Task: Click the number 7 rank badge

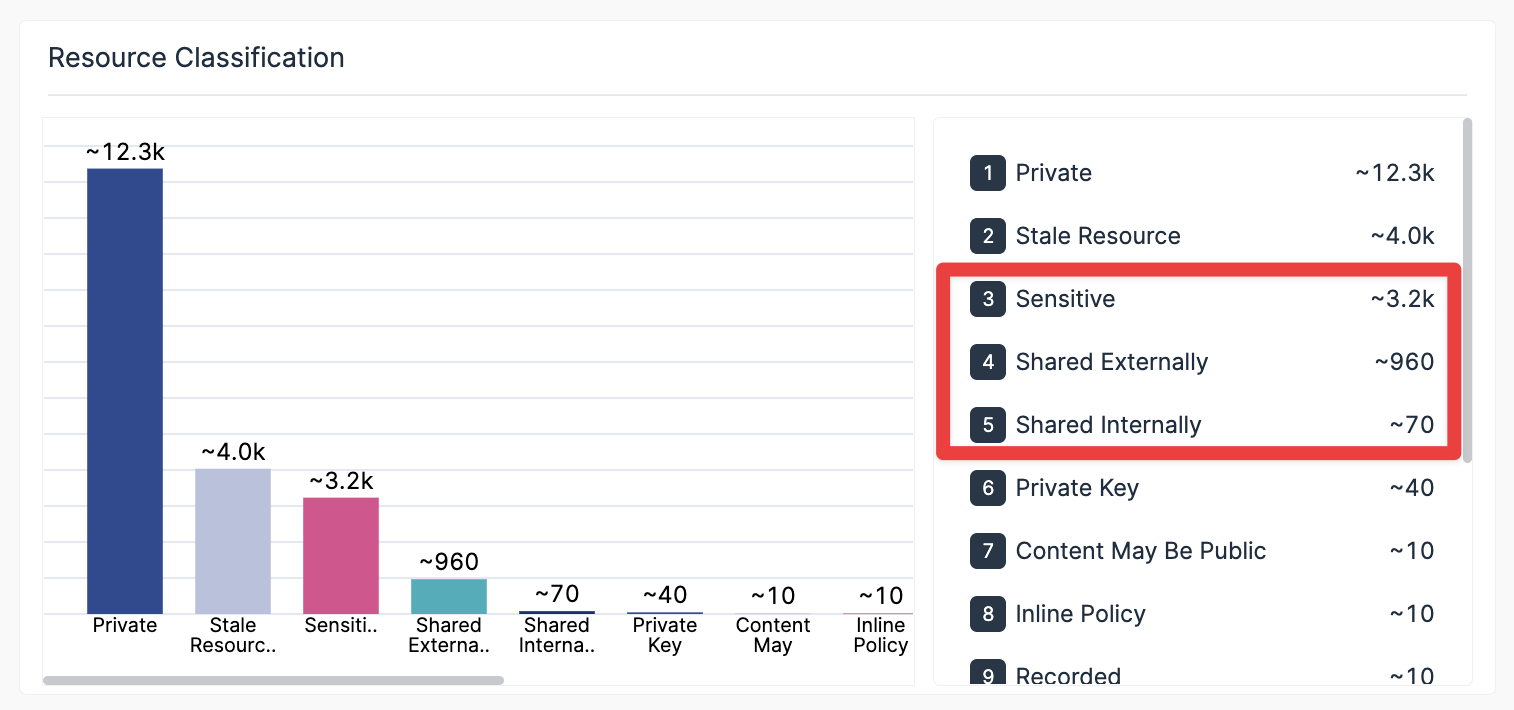Action: point(987,551)
